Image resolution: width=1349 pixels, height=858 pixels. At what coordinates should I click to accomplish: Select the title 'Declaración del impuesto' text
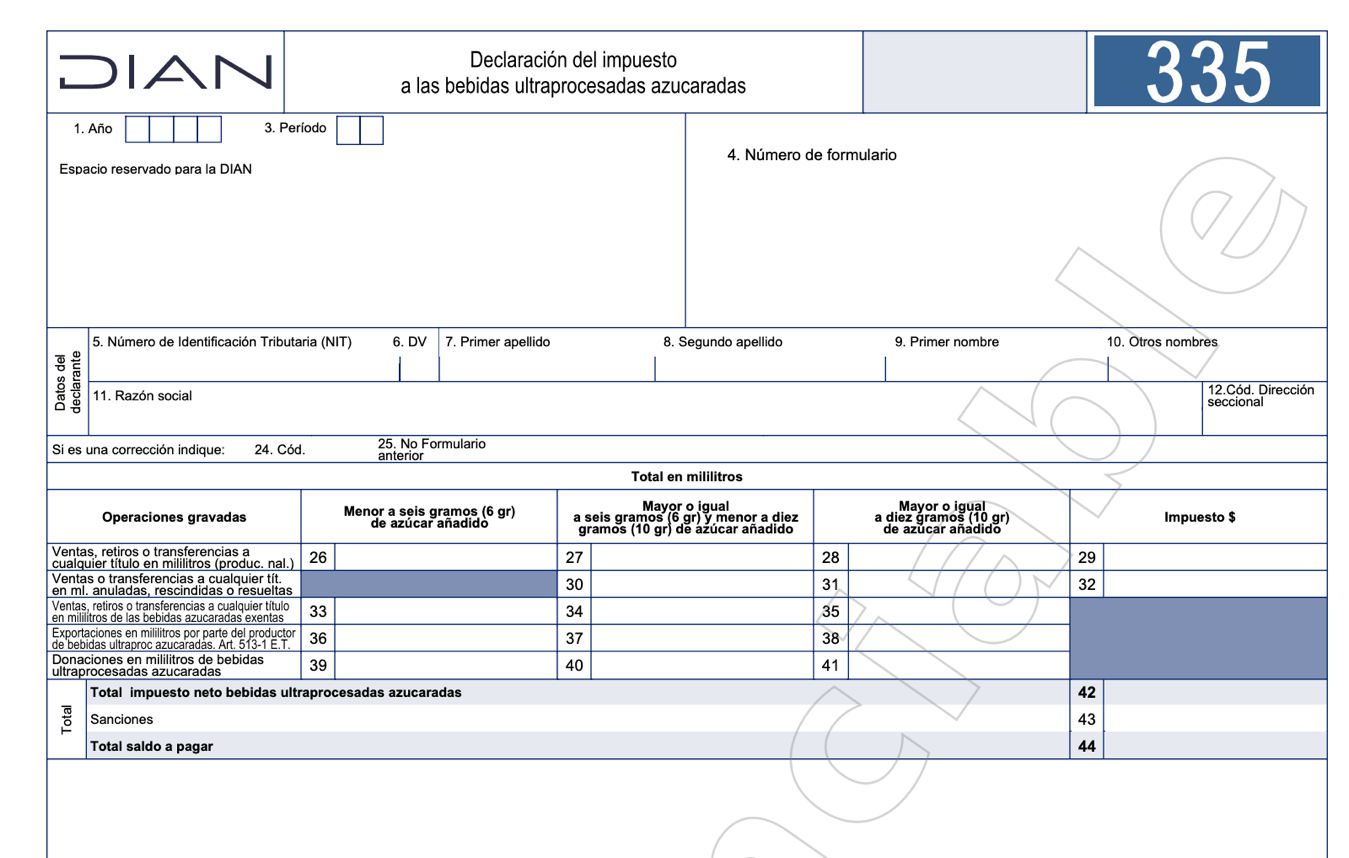point(573,60)
